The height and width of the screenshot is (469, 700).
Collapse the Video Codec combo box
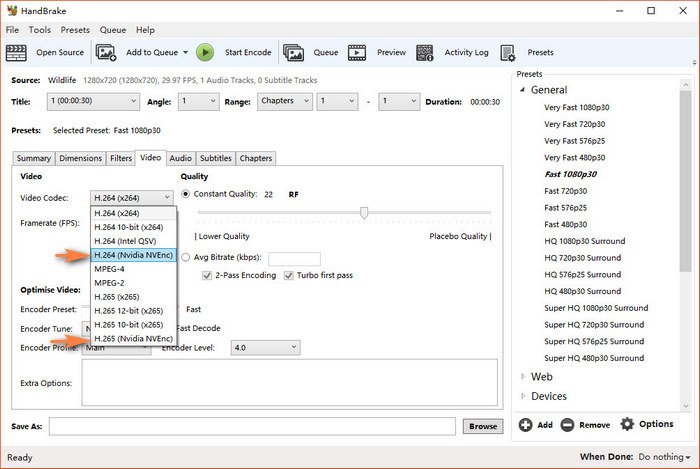(x=132, y=198)
